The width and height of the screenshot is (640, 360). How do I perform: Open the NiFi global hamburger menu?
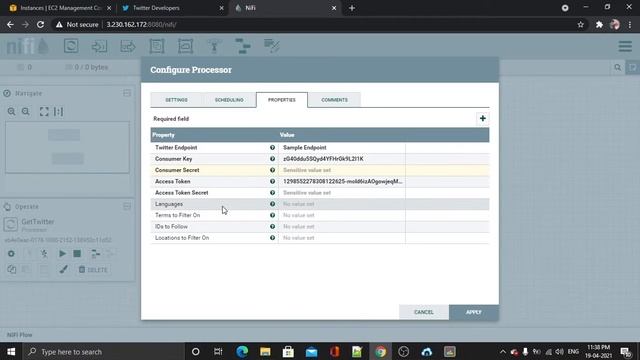pyautogui.click(x=625, y=46)
